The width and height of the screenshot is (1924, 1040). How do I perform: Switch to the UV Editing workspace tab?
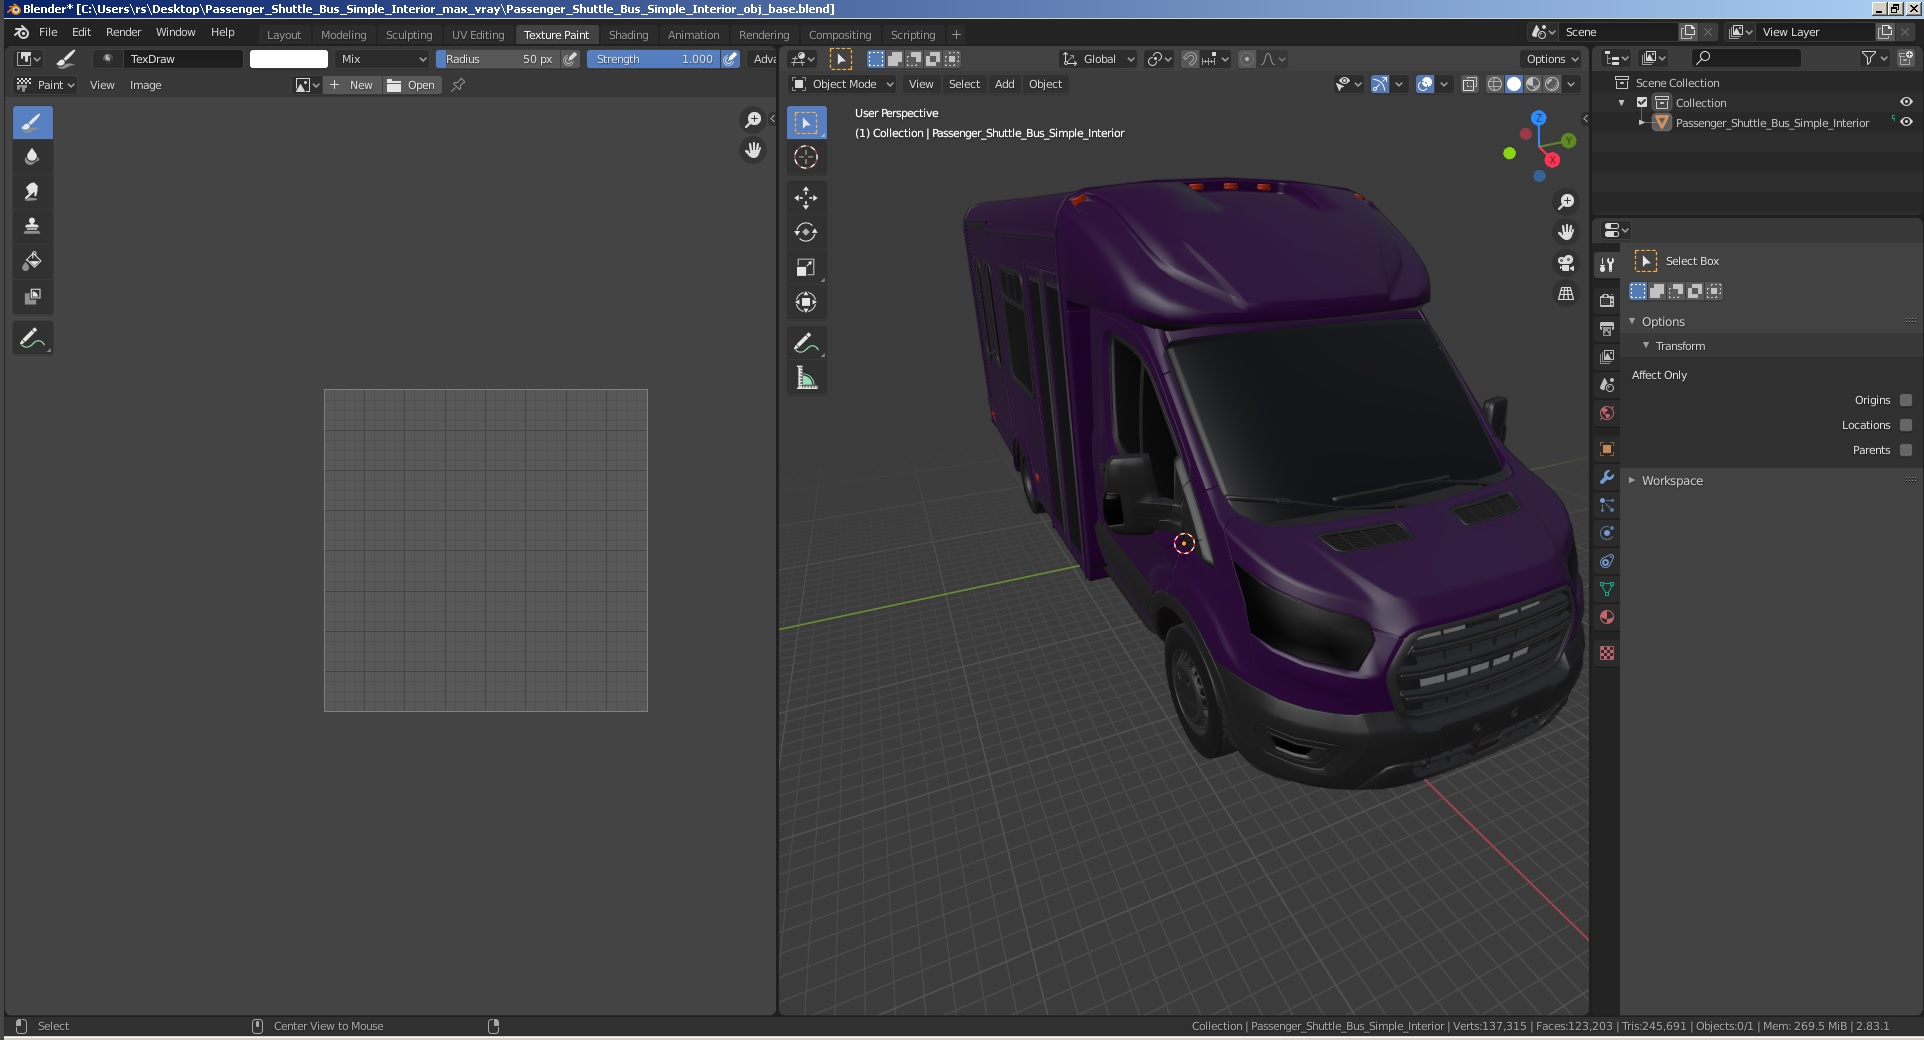point(478,34)
